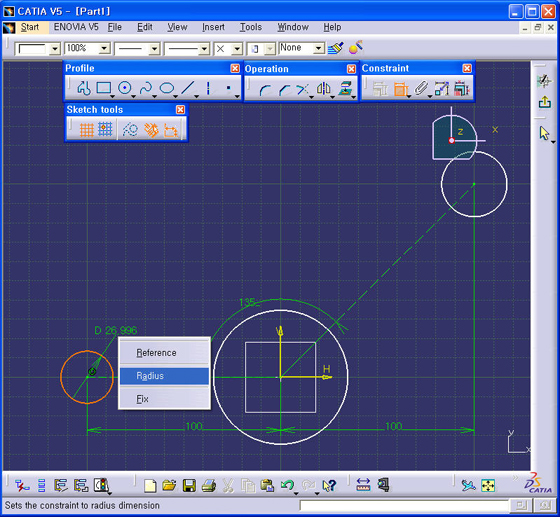The height and width of the screenshot is (517, 560).
Task: Open the ENOVIA V5 menu
Action: 76,27
